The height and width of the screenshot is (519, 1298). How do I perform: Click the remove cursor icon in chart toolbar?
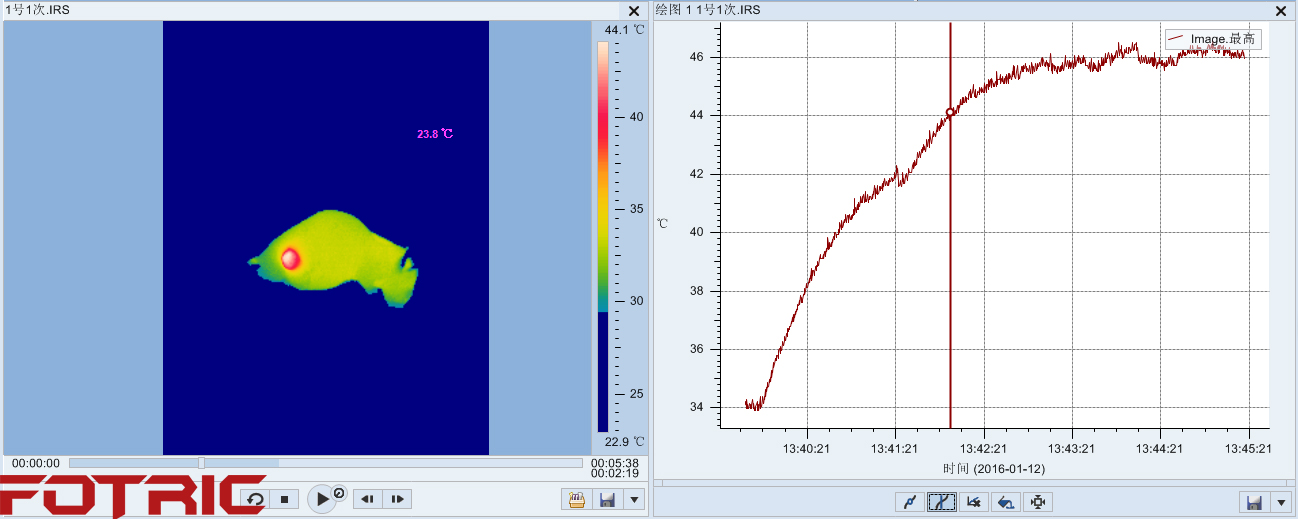tap(973, 502)
